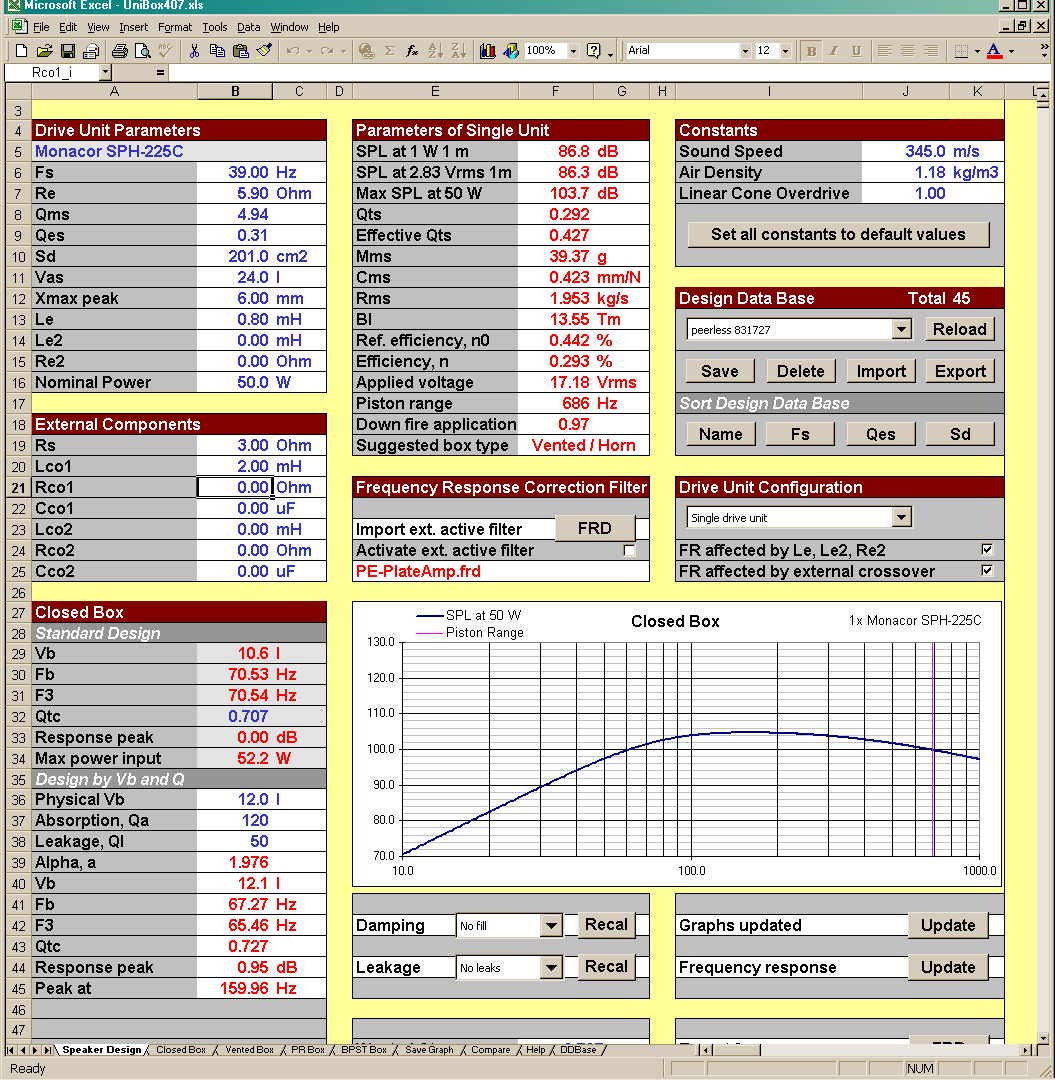Toggle Bold formatting button

point(811,51)
